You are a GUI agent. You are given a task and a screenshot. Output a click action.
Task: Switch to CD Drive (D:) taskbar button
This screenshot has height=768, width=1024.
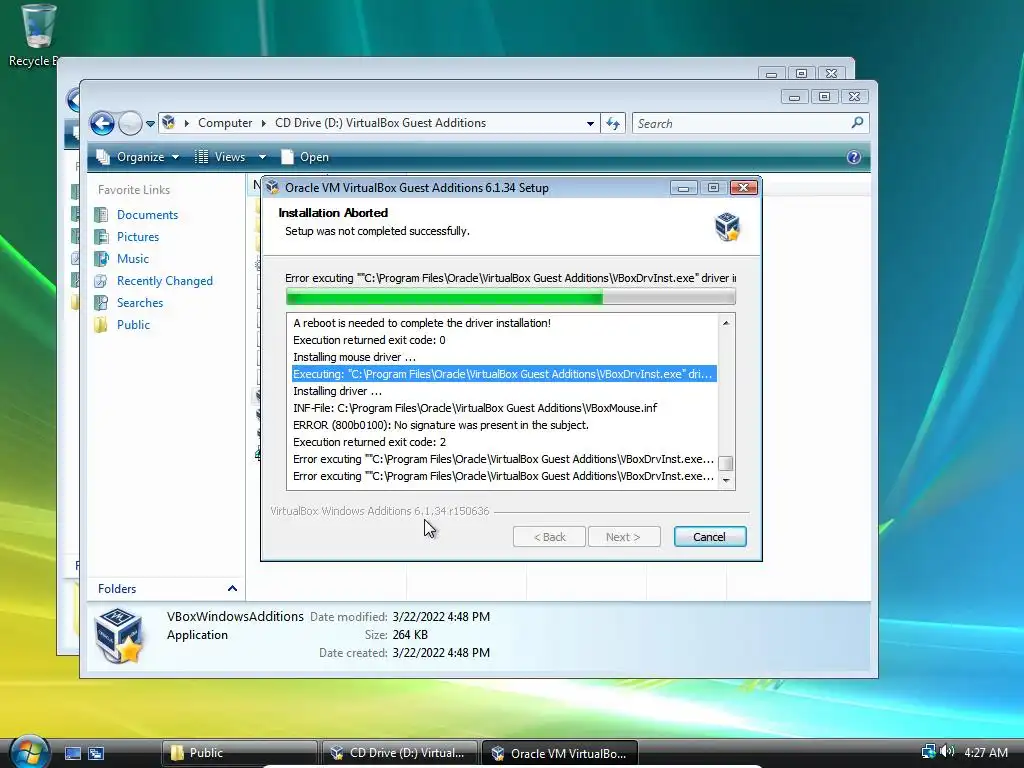coord(400,753)
